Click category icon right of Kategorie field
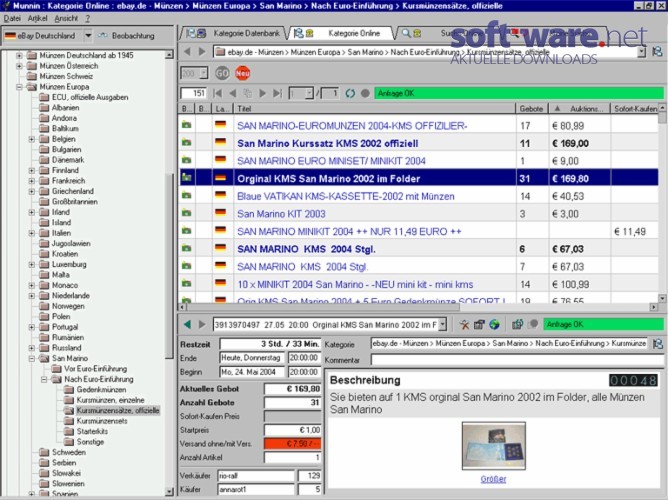This screenshot has height=500, width=668. click(658, 344)
